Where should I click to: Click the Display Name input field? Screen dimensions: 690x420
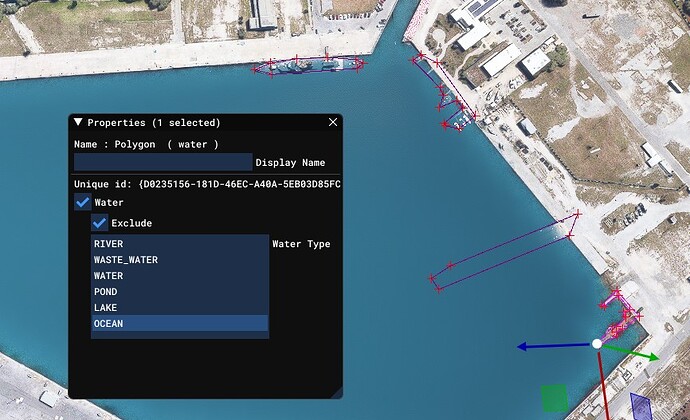(163, 162)
